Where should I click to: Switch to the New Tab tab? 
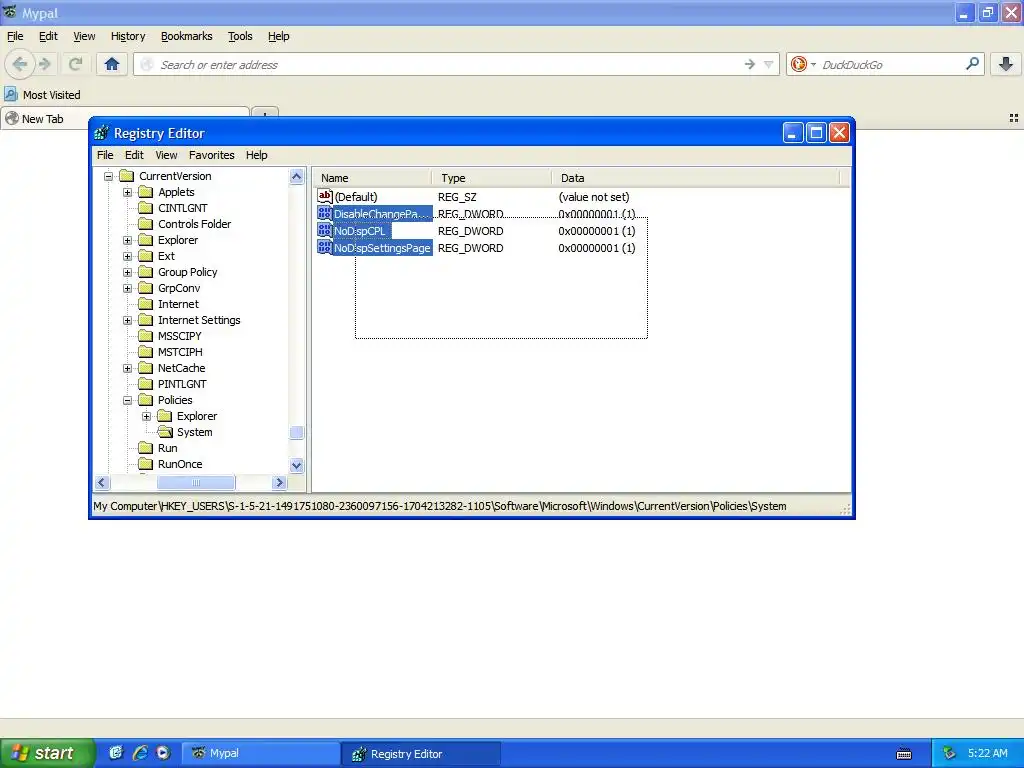click(124, 118)
